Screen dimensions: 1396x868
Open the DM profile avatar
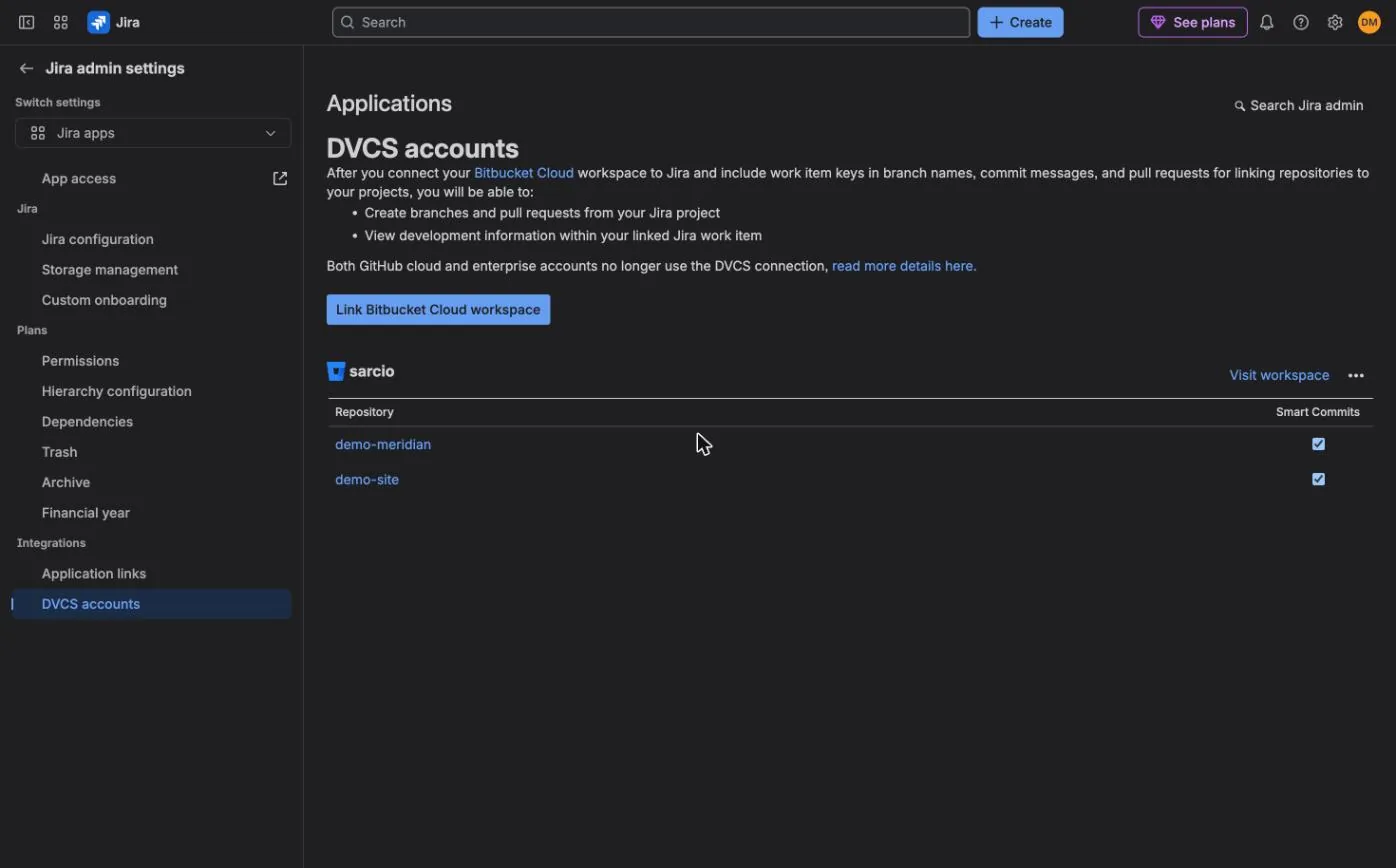coord(1369,22)
